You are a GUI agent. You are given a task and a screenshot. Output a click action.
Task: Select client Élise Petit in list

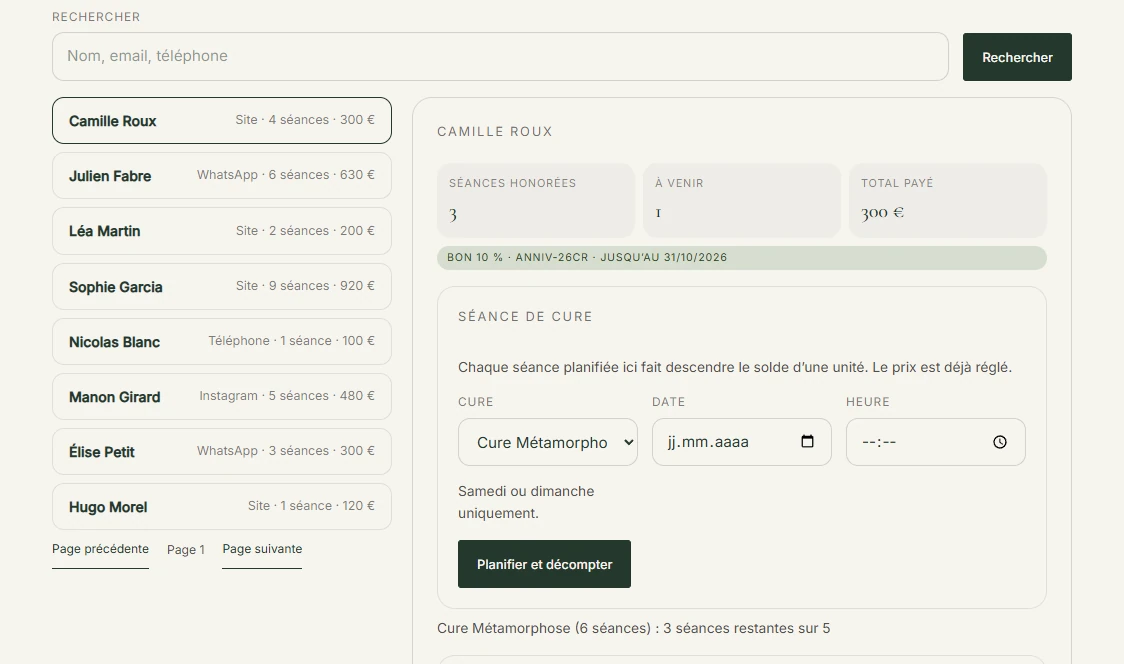[222, 451]
